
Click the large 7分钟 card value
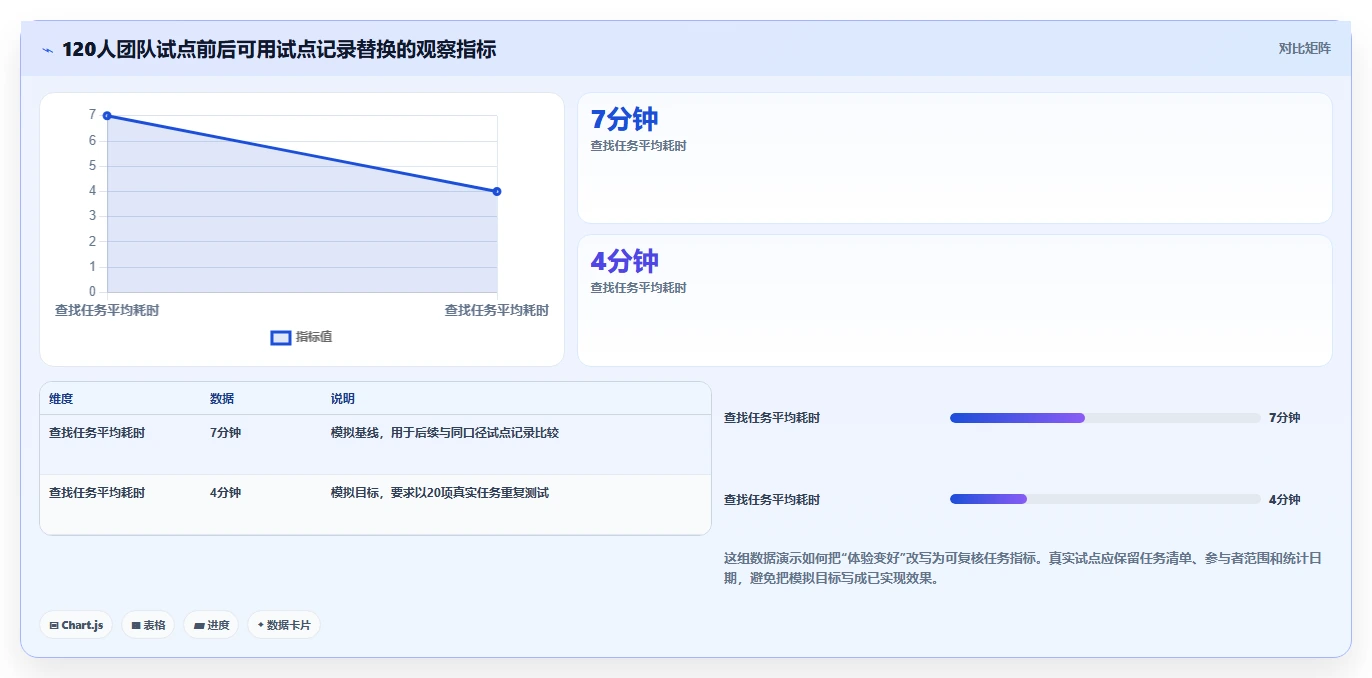pos(625,119)
